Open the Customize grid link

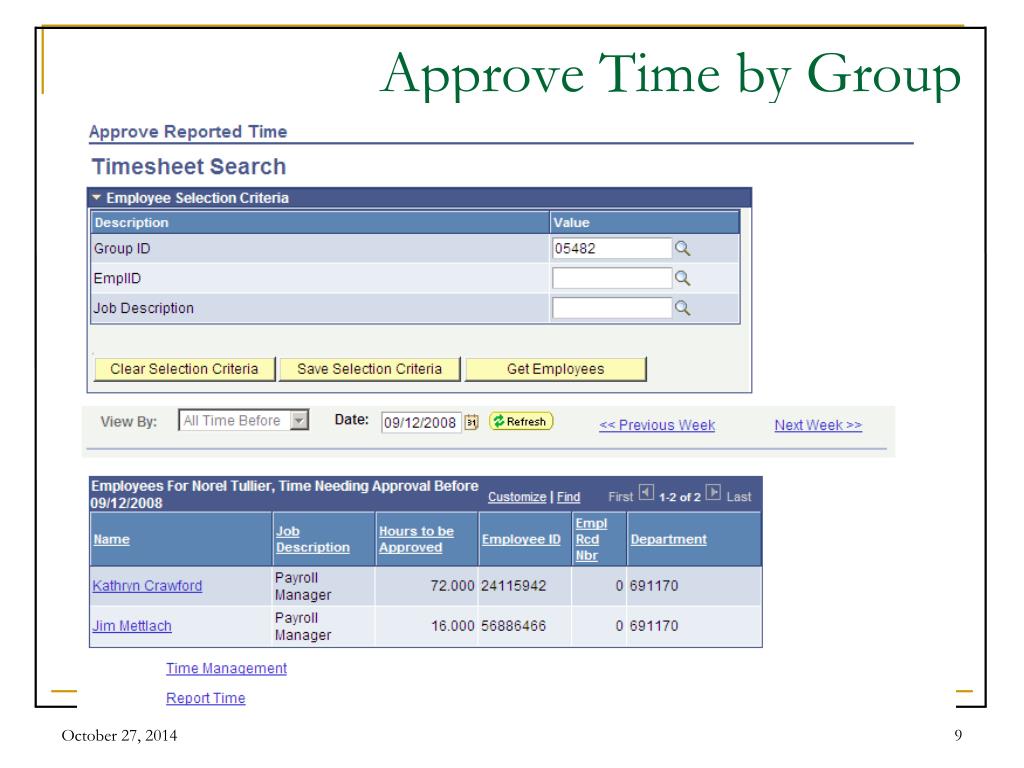tap(517, 497)
